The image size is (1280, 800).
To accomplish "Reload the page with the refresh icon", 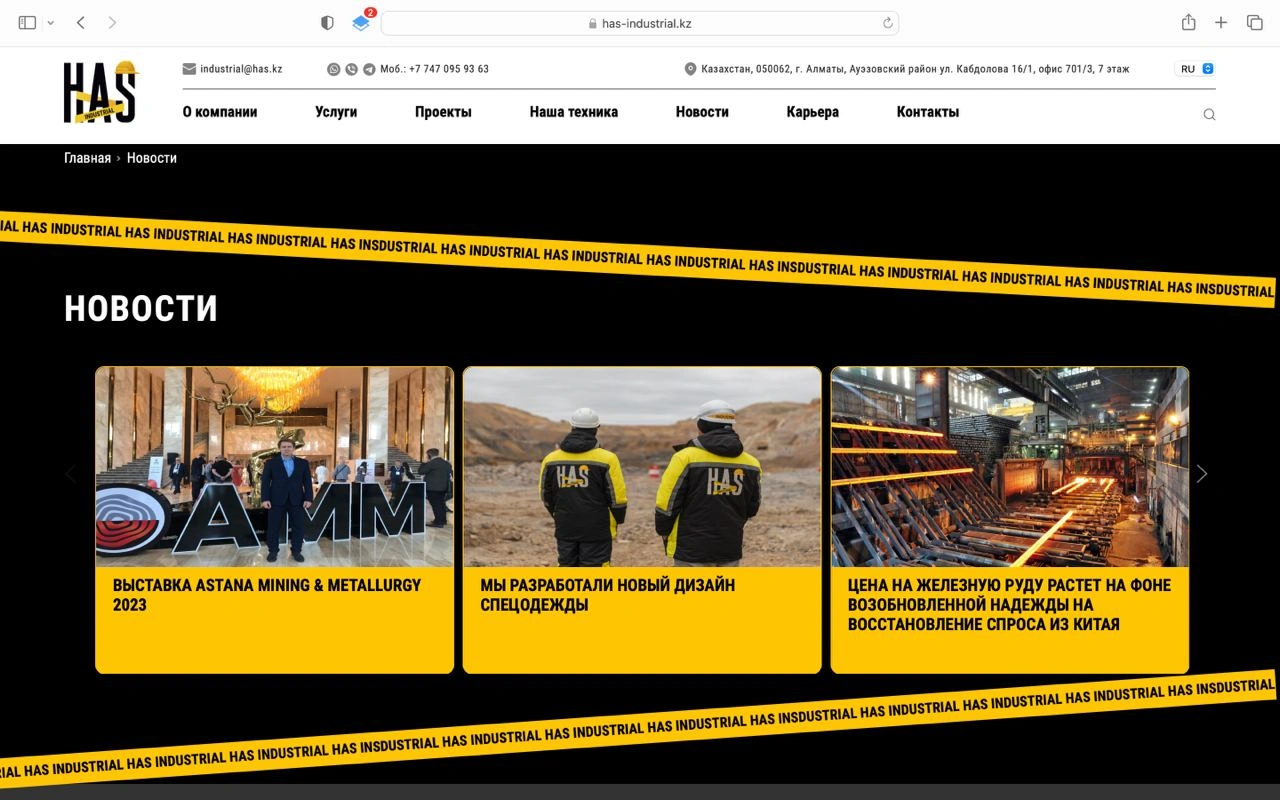I will click(x=887, y=23).
